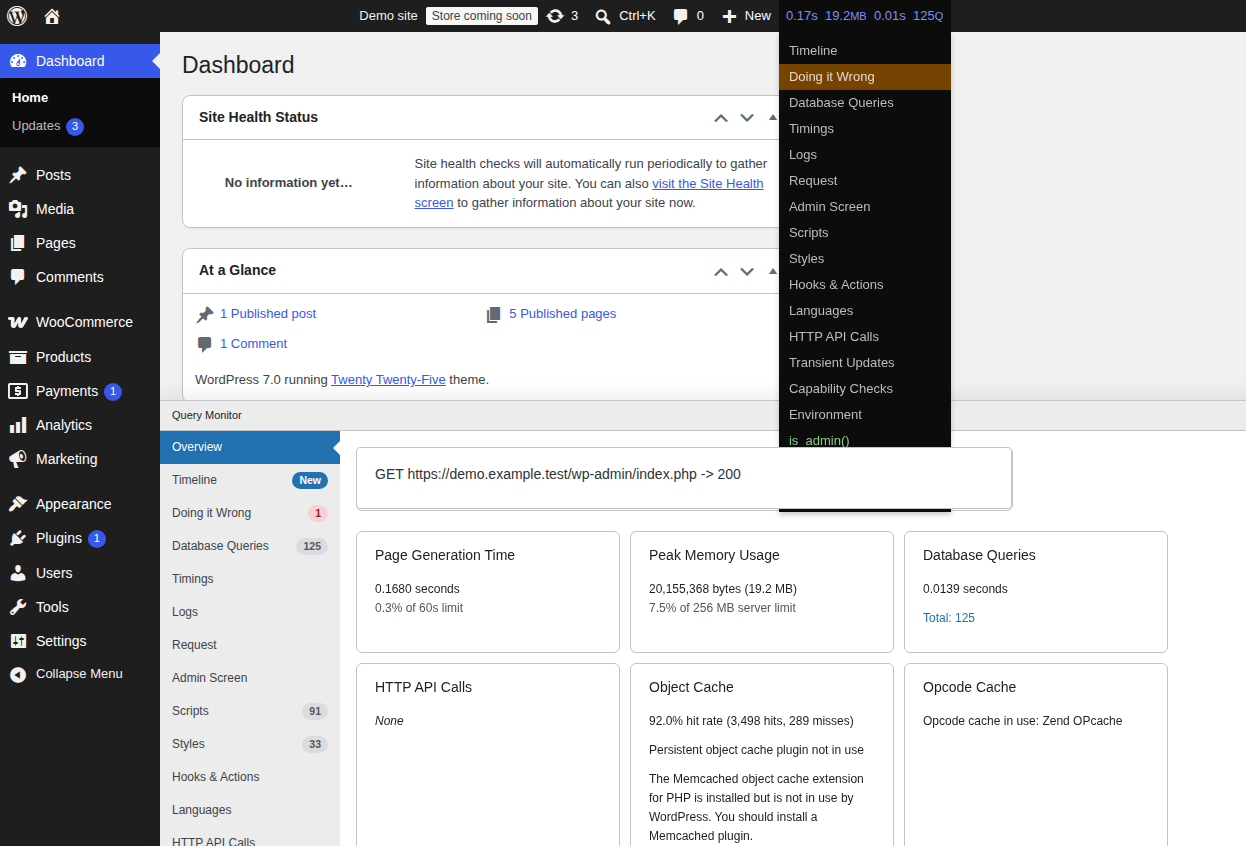This screenshot has height=846, width=1246.
Task: Open the Appearance paintbrush icon
Action: (18, 504)
